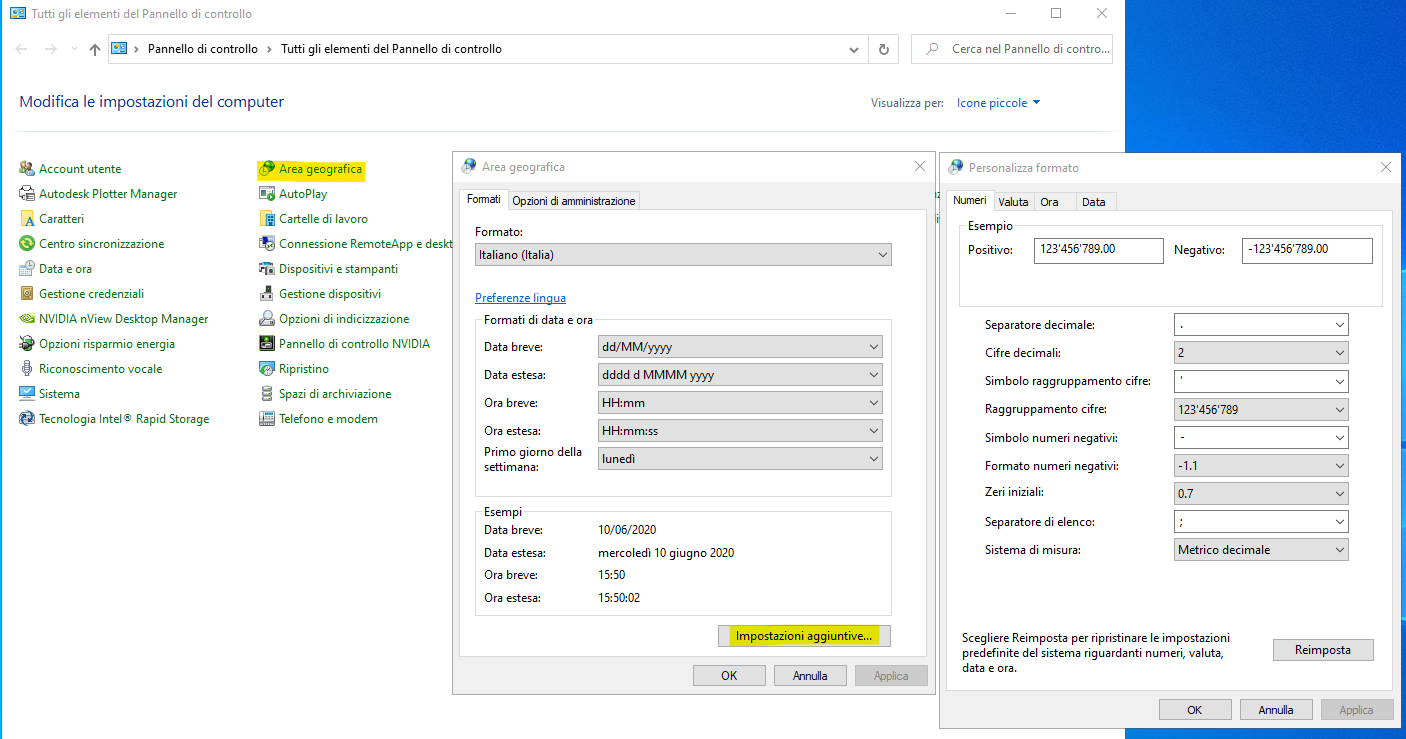Switch to the Valuta tab
Viewport: 1406px width, 739px height.
click(1013, 202)
